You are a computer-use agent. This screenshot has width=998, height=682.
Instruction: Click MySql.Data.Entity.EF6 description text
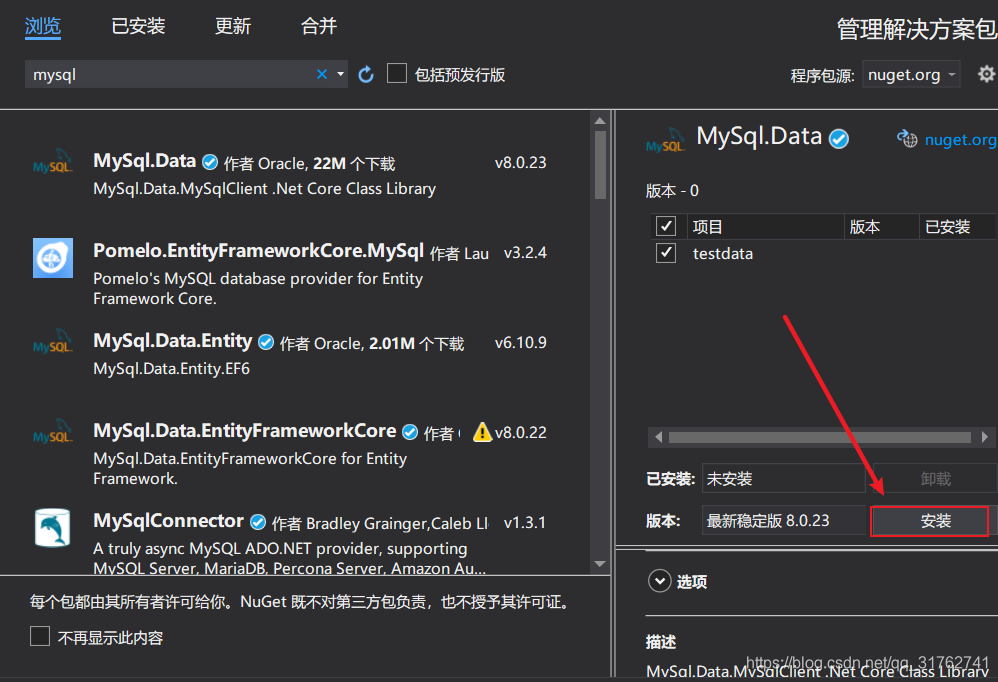(171, 369)
